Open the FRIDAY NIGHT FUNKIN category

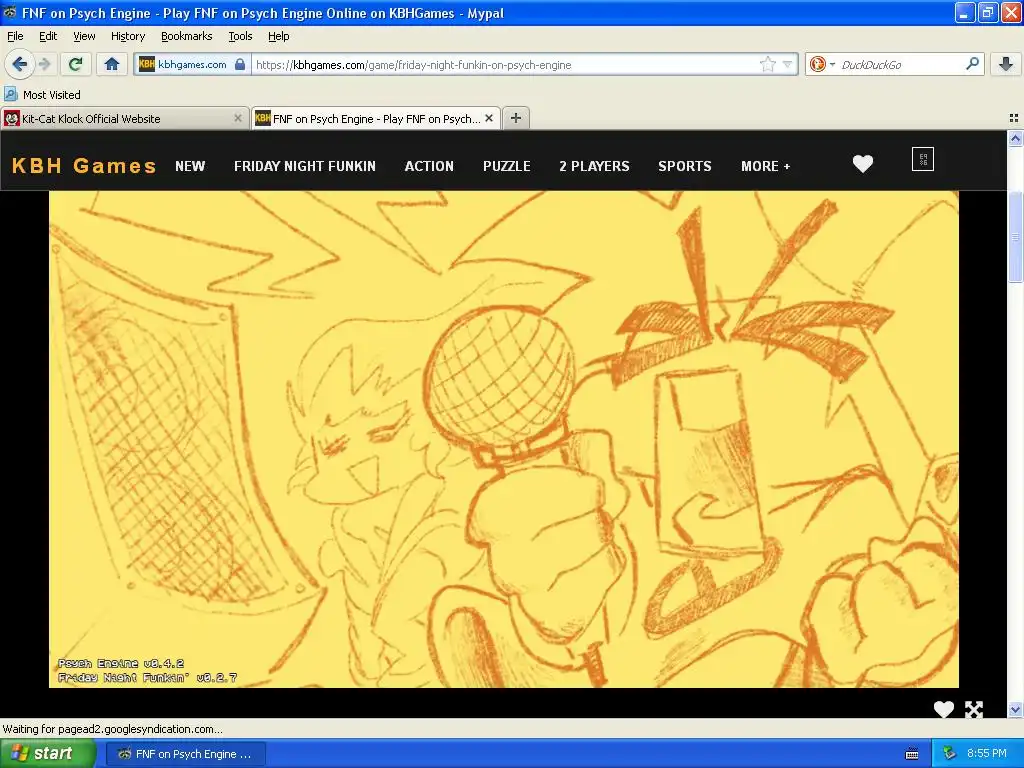305,166
